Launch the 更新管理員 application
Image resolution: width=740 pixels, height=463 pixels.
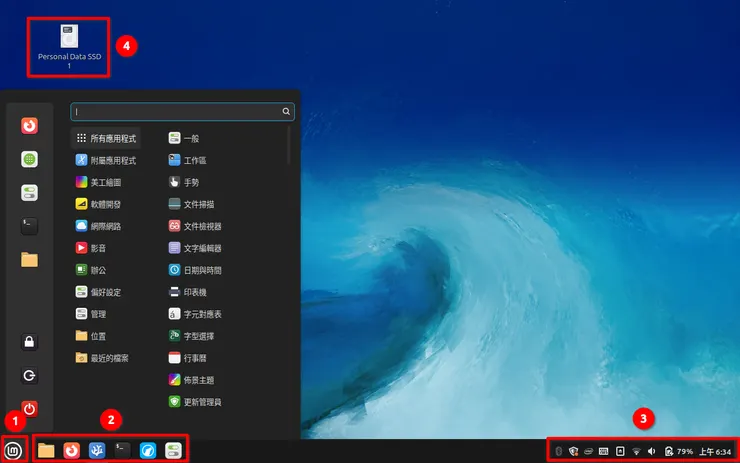[x=195, y=402]
